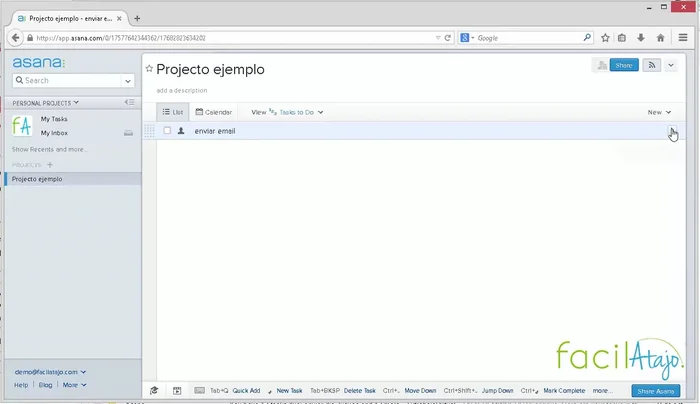
Task: Click the more... shortcuts link
Action: 603,391
